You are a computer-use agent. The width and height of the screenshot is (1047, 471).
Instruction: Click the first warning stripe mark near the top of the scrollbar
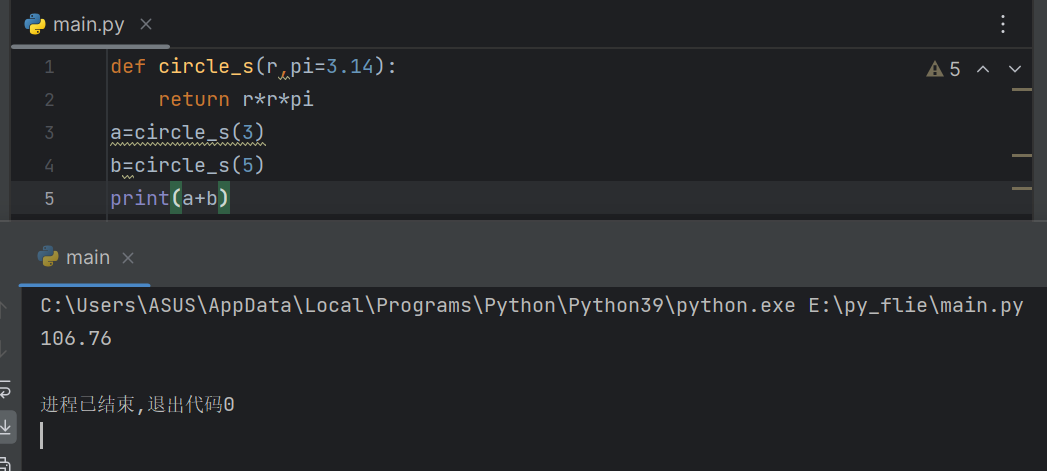point(1022,90)
